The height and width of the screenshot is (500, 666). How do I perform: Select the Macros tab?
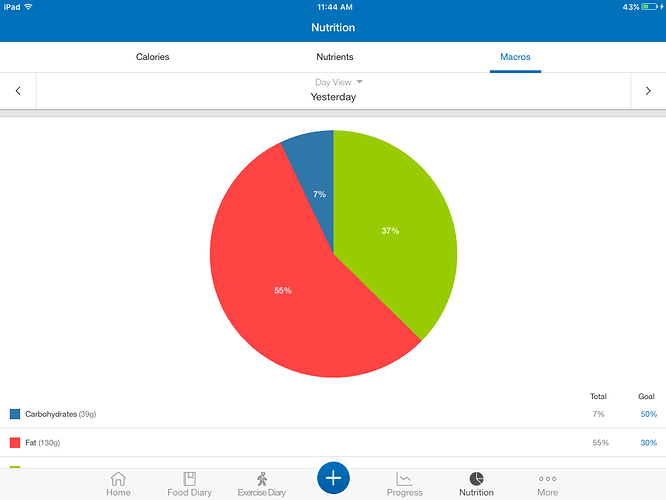tap(515, 57)
